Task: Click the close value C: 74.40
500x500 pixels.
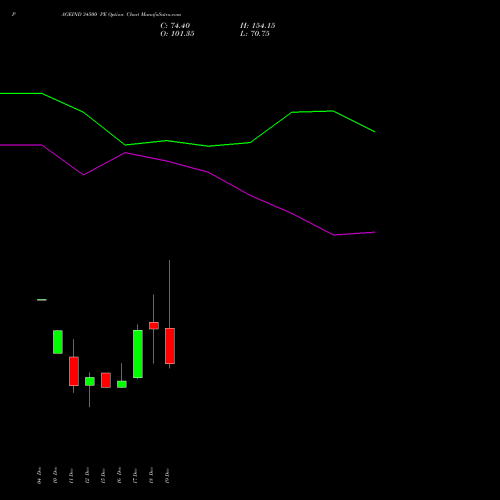Action: pyautogui.click(x=175, y=26)
